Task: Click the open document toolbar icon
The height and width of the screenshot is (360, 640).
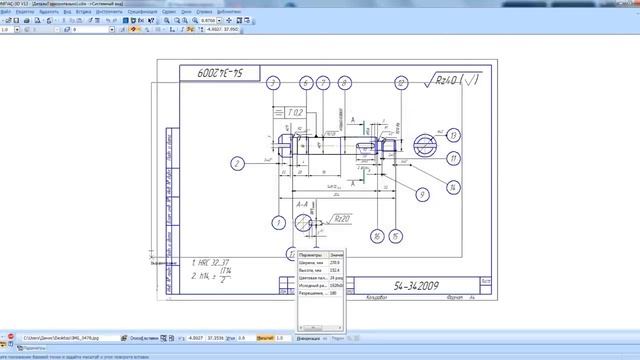Action: tap(9, 20)
